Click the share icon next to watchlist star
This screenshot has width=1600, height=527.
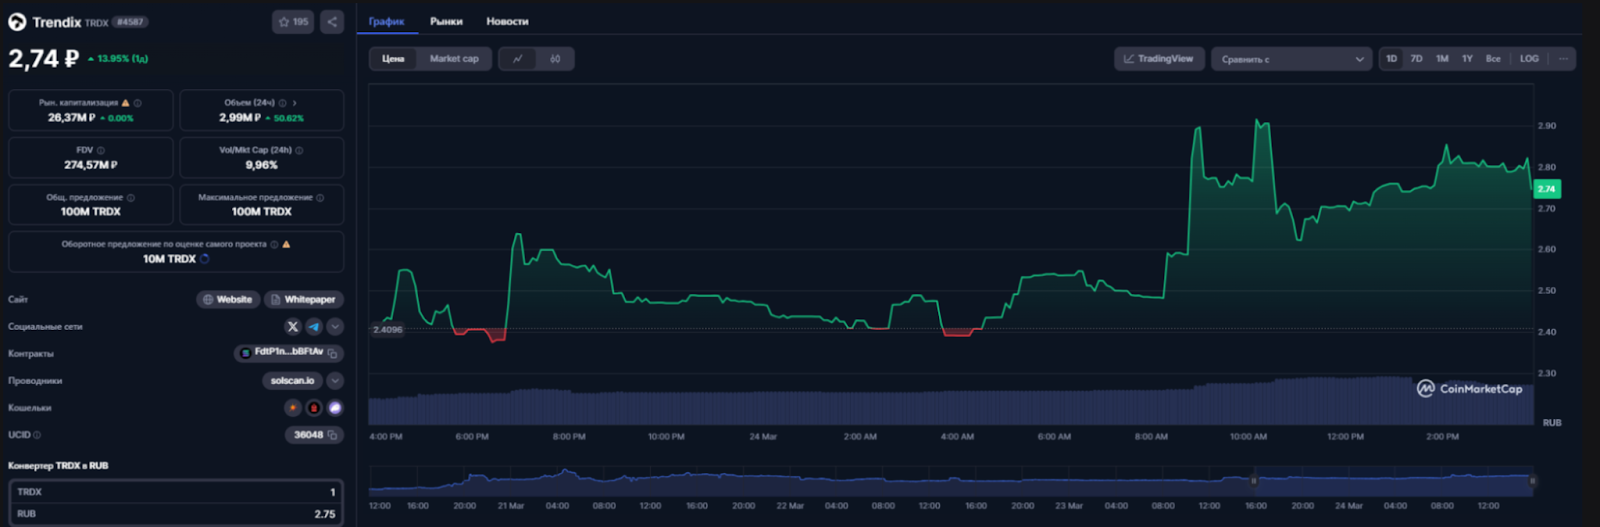point(332,22)
